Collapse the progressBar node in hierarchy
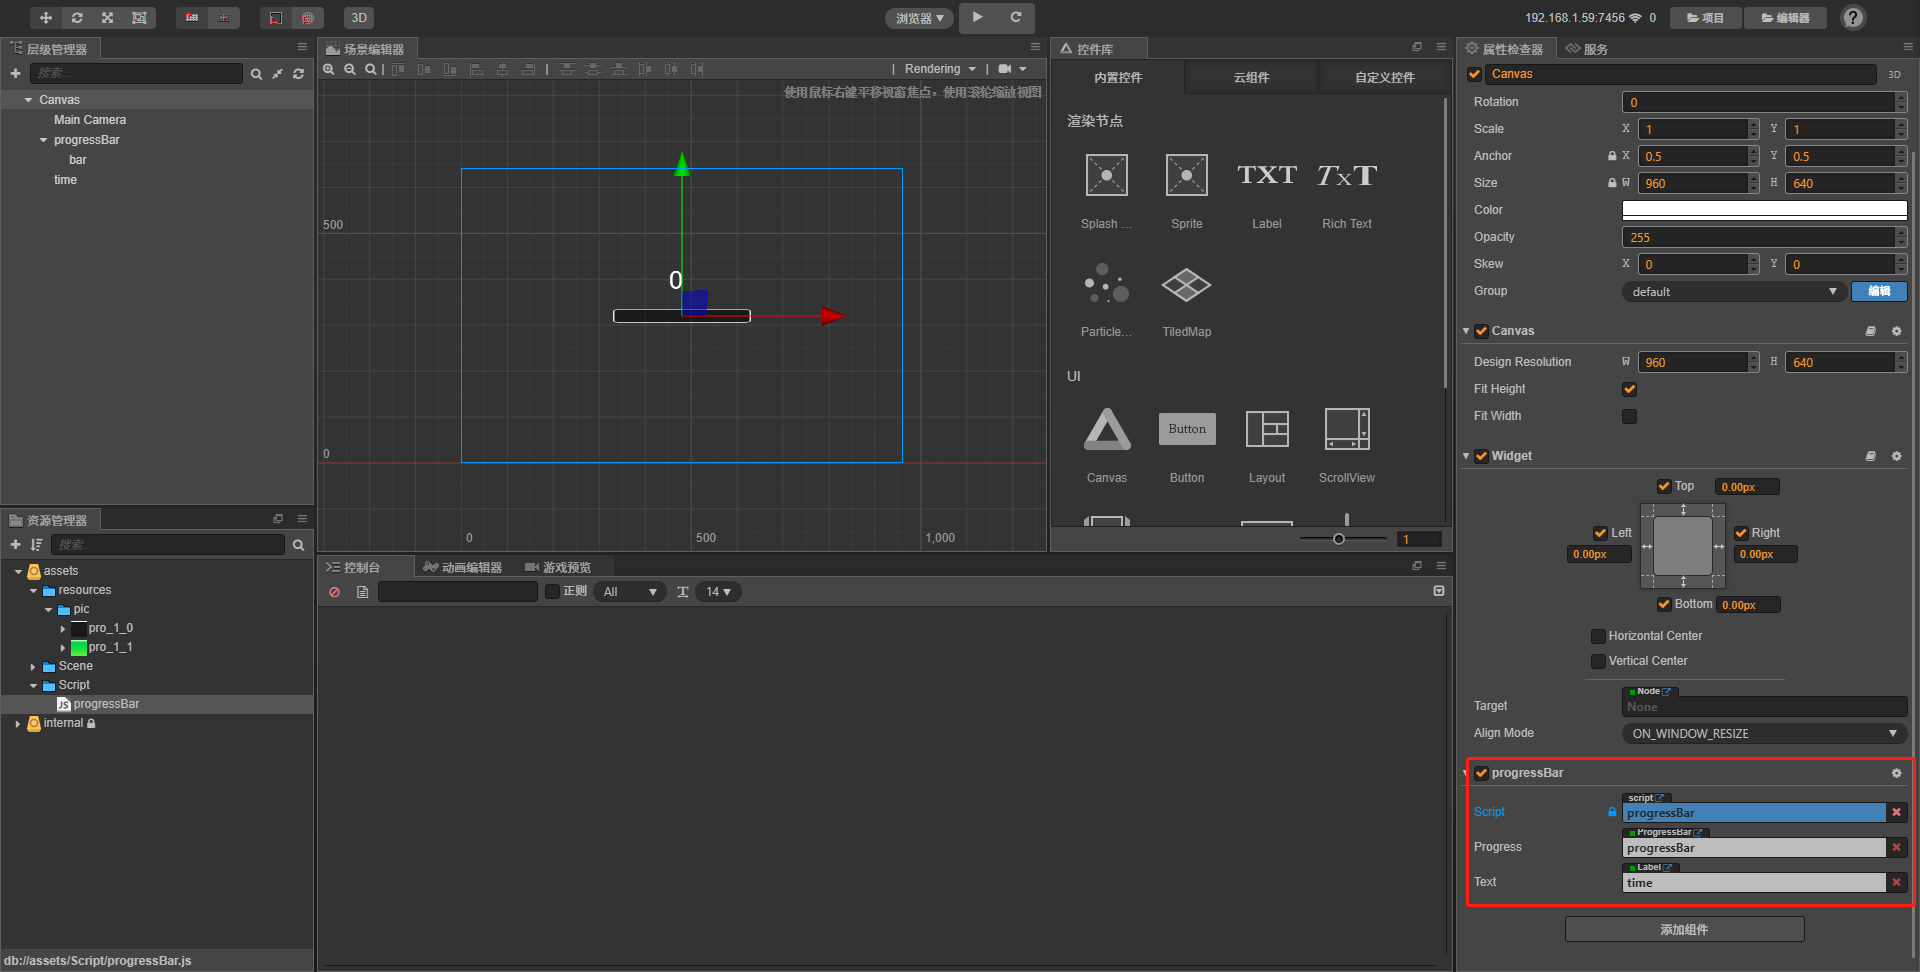The image size is (1920, 972). coord(43,140)
